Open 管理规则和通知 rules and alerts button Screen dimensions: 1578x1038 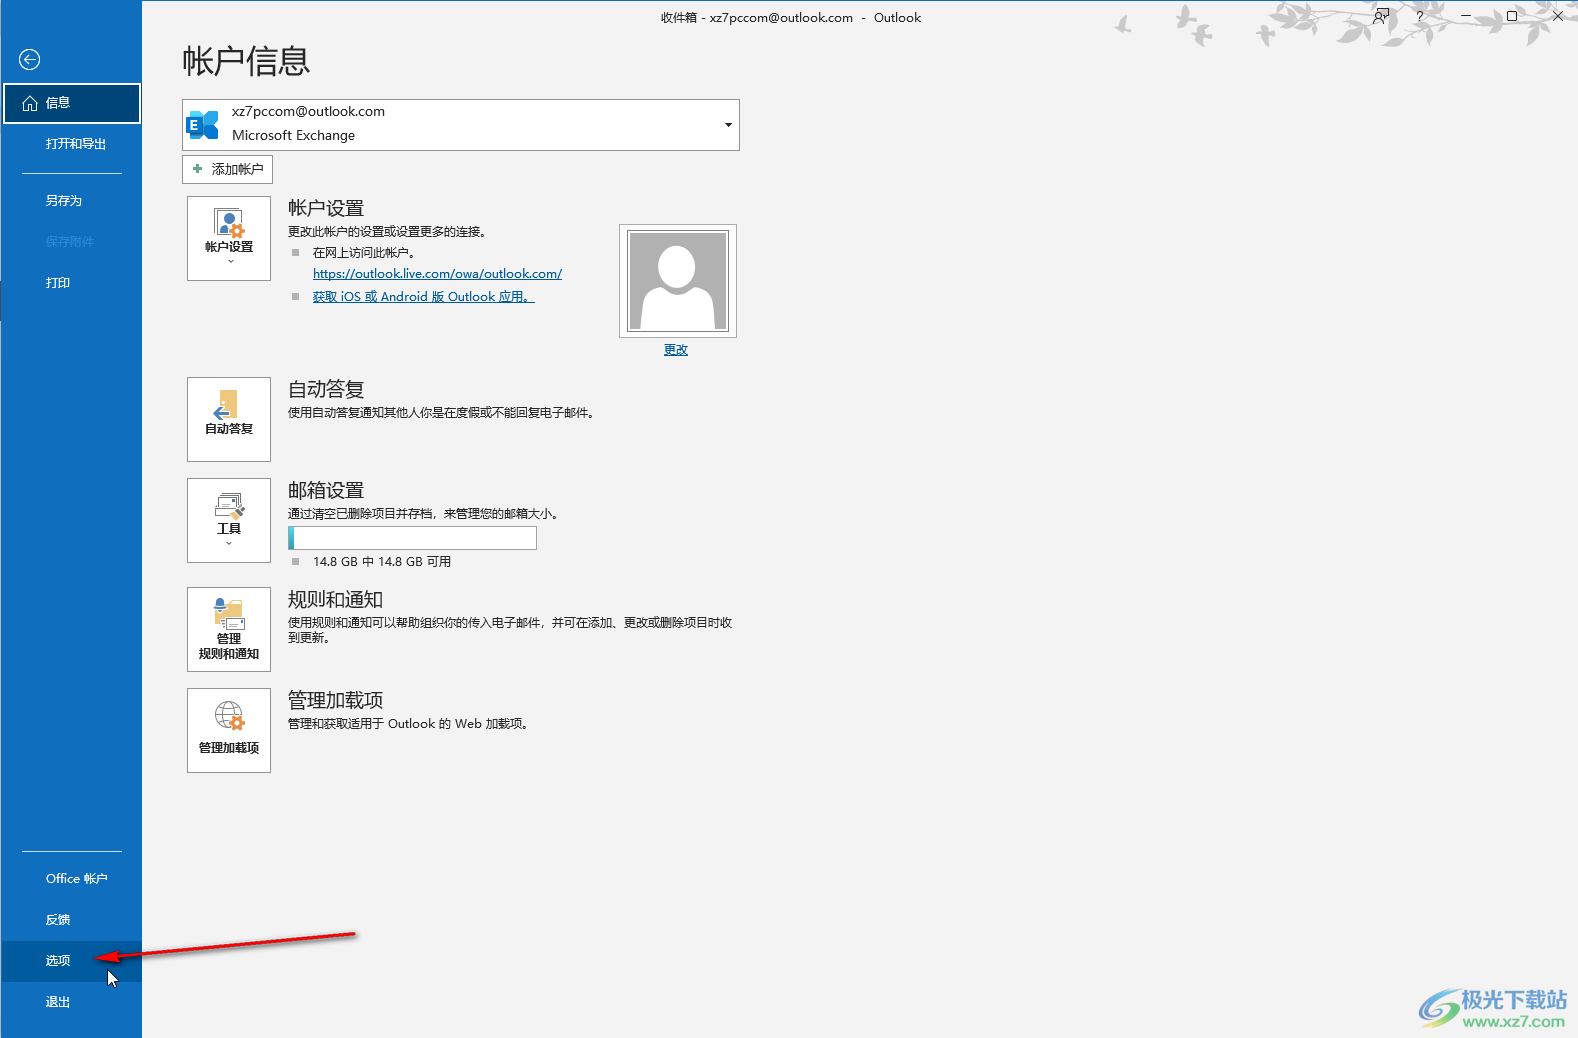pos(229,629)
